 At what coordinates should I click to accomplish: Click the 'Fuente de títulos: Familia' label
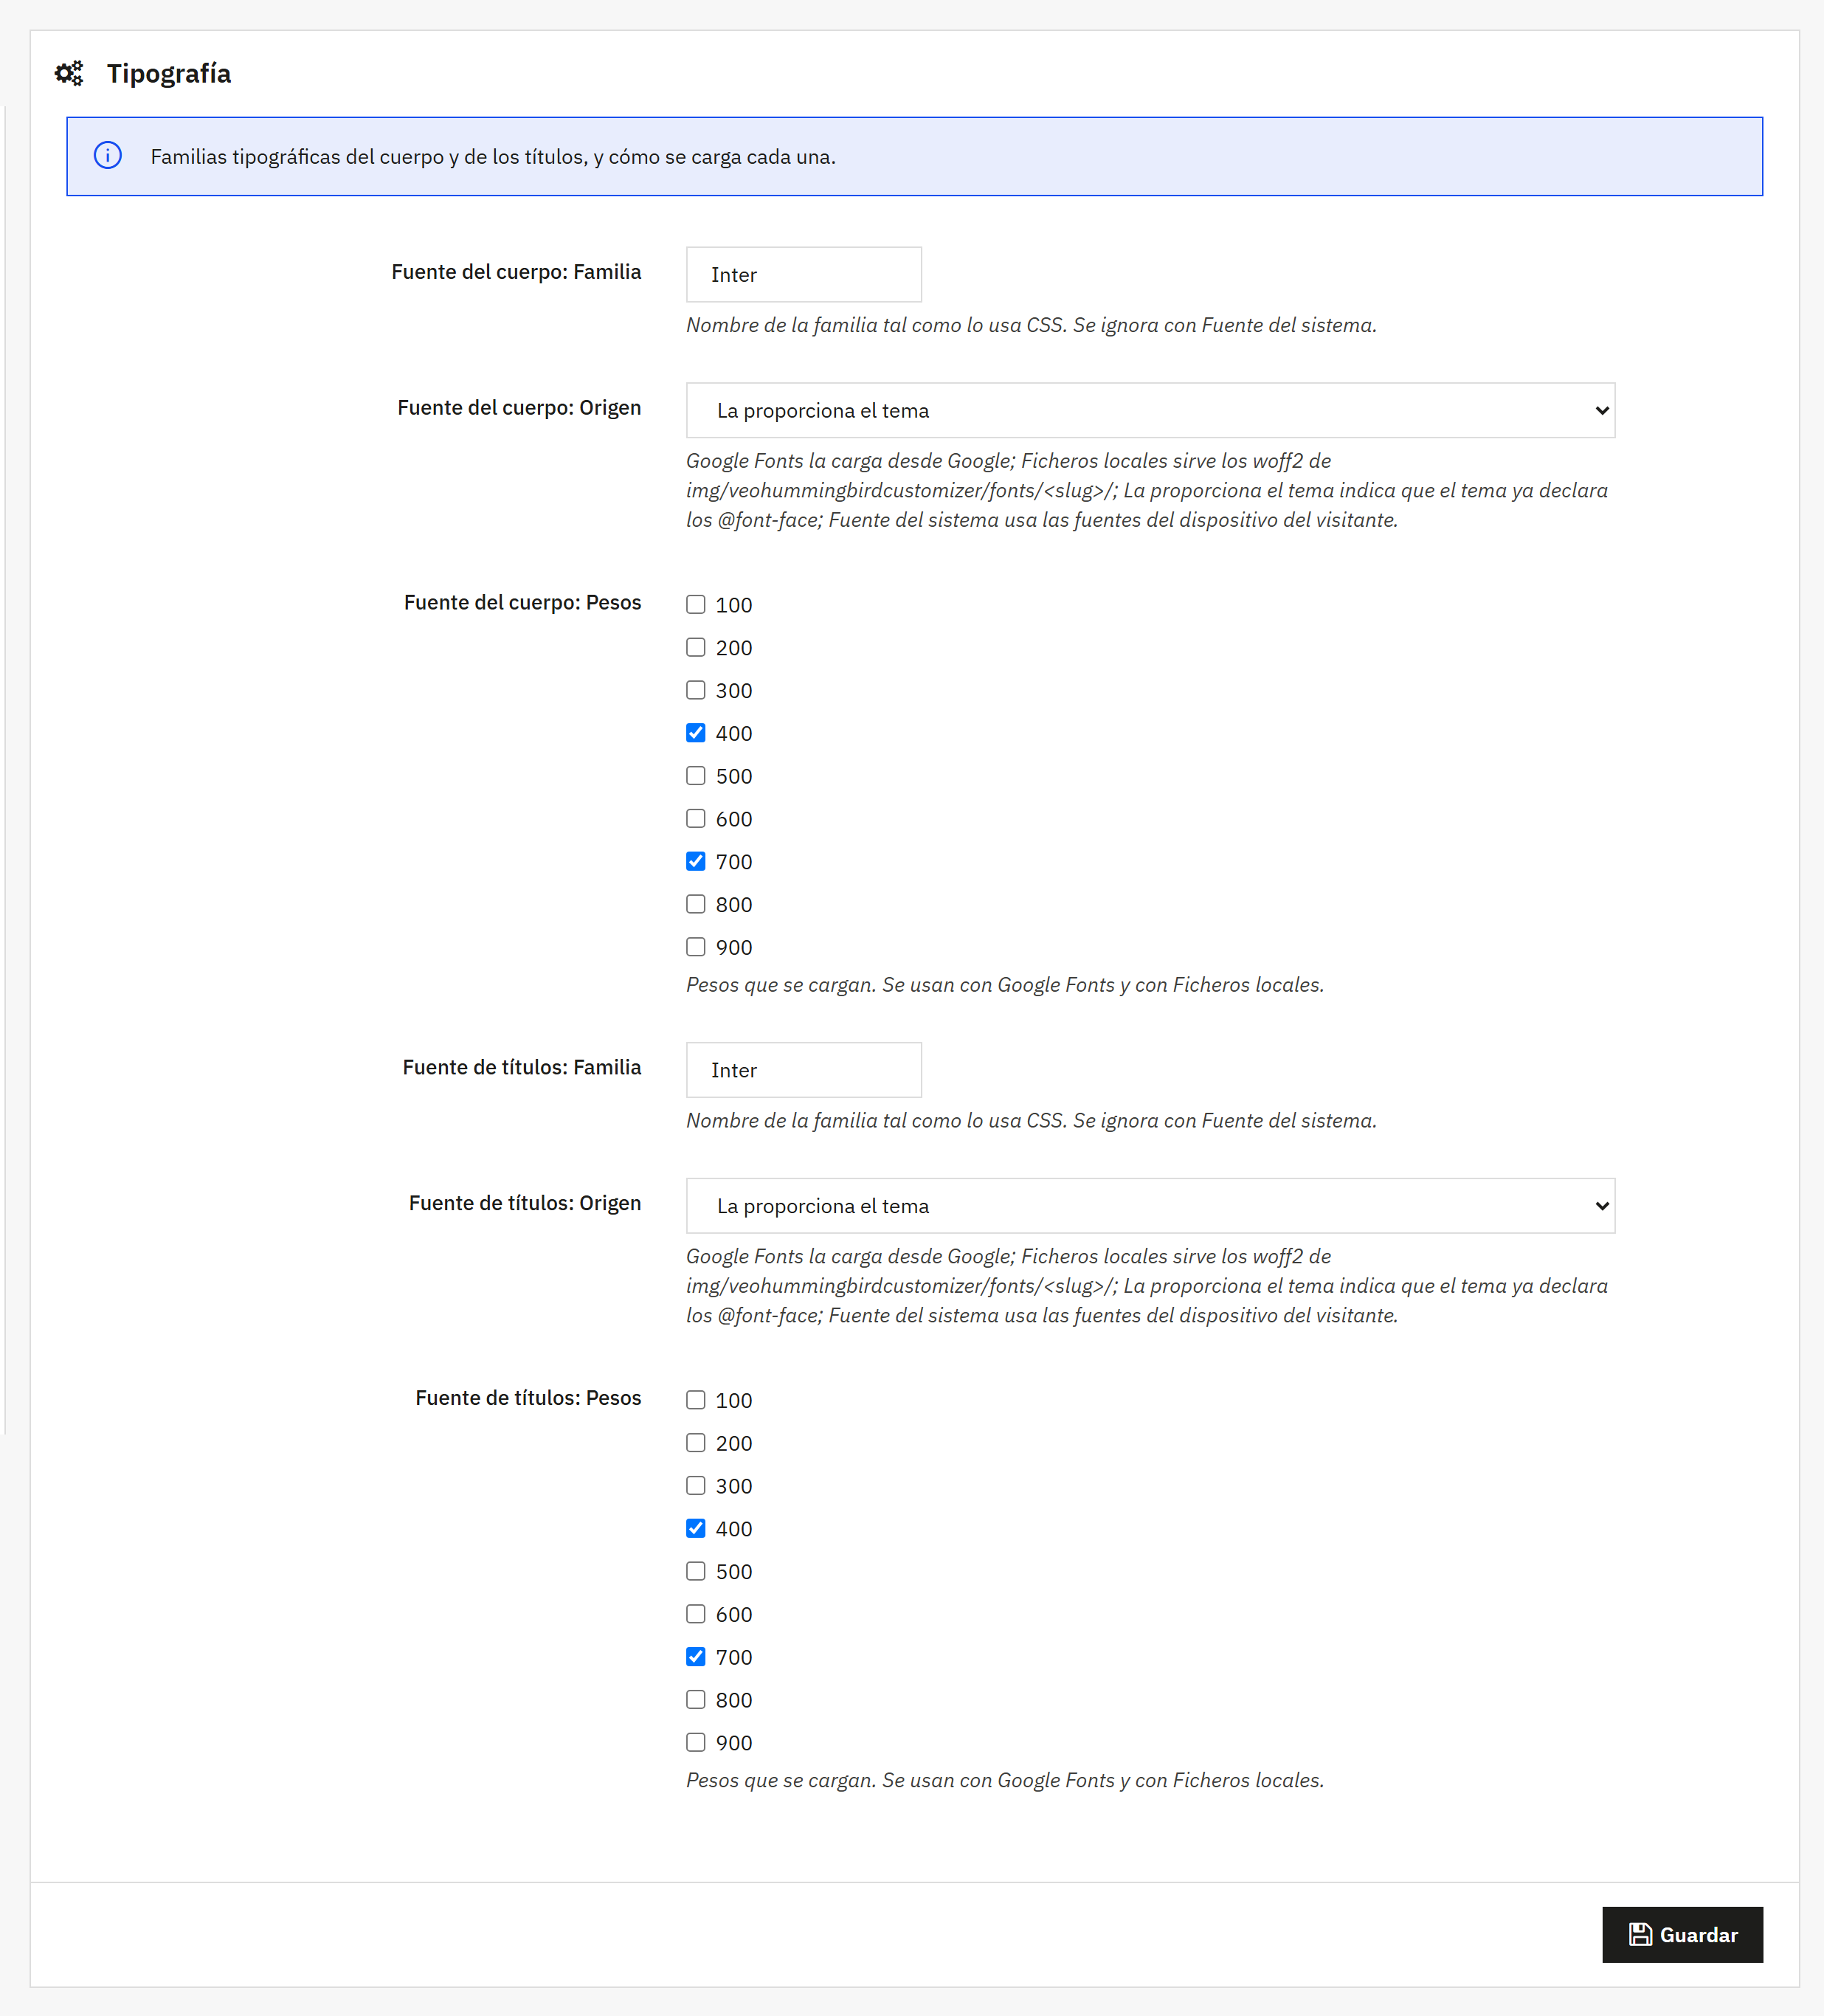pos(522,1067)
